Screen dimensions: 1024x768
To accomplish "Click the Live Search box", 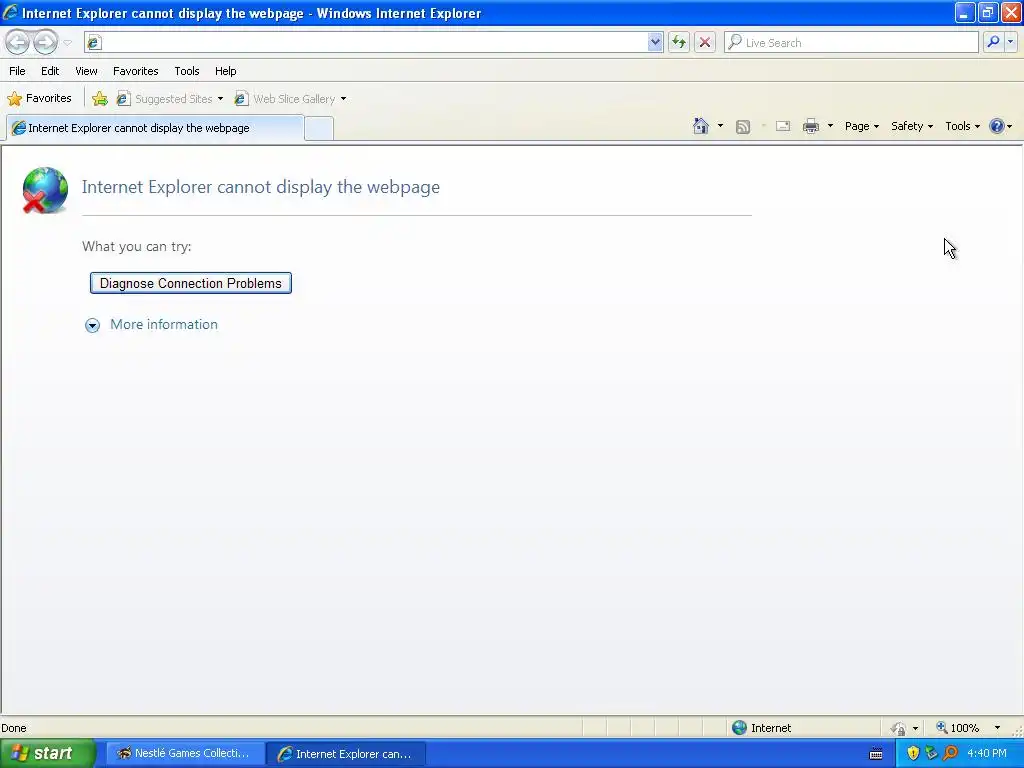I will (851, 42).
